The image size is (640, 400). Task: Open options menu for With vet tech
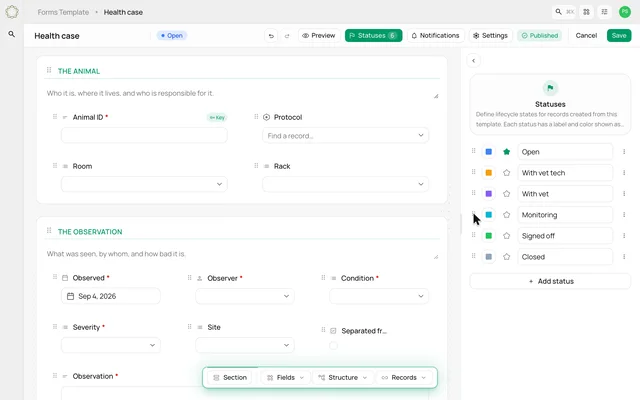(624, 173)
